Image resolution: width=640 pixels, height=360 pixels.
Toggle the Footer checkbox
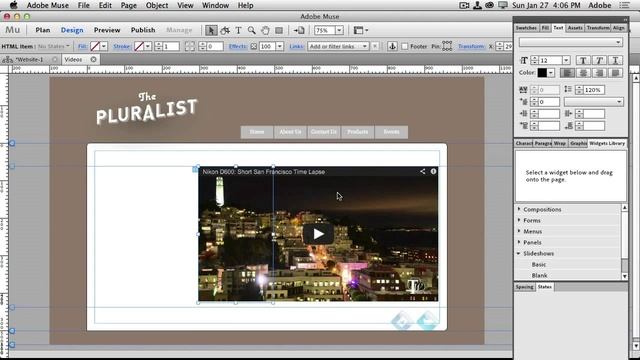(404, 46)
